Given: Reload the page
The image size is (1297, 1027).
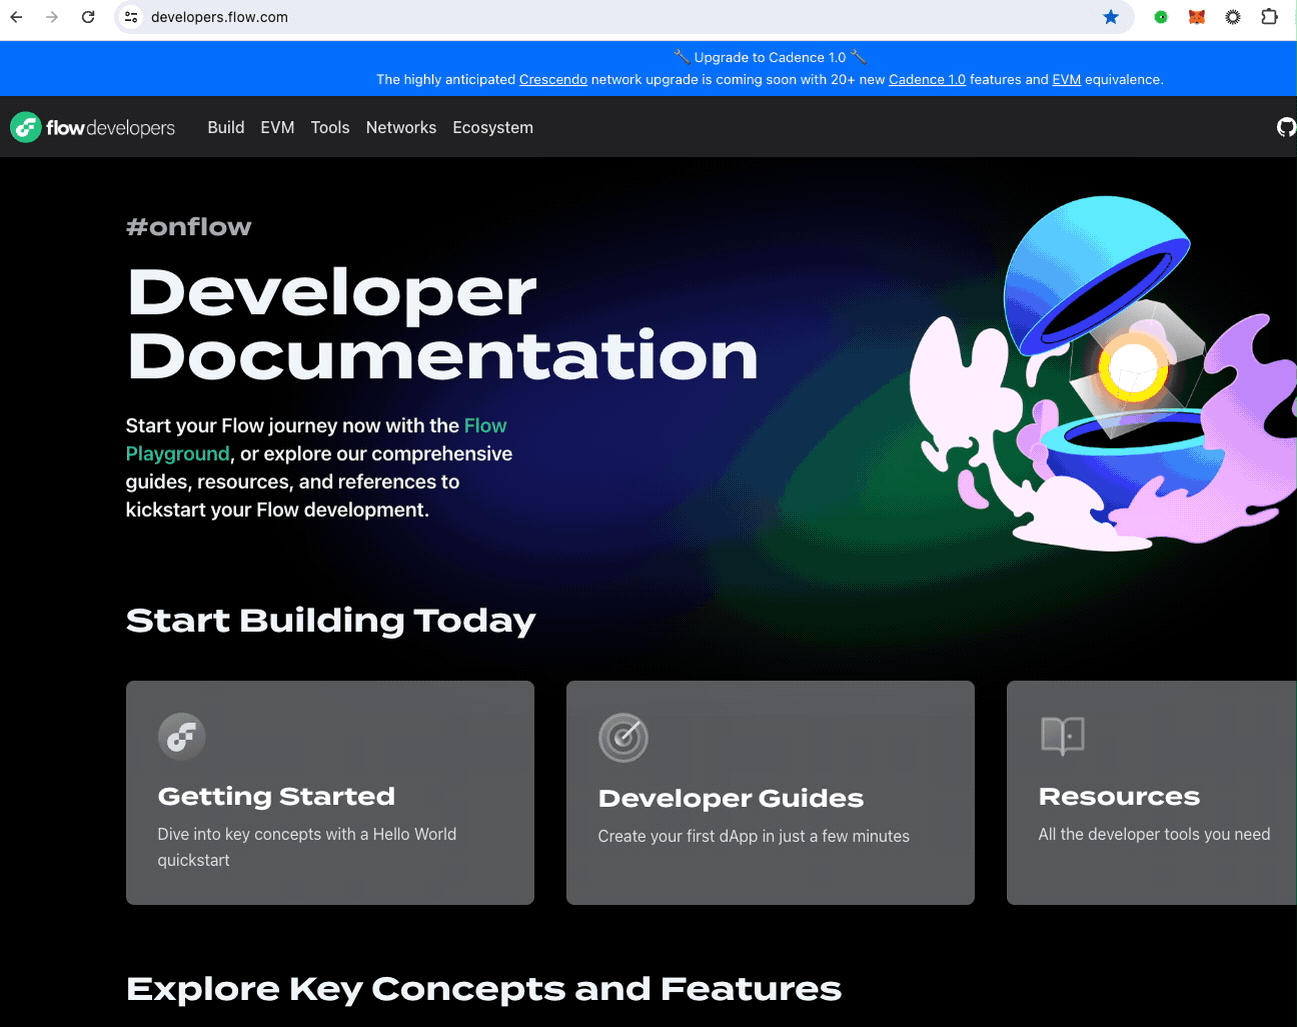Looking at the screenshot, I should [x=88, y=17].
